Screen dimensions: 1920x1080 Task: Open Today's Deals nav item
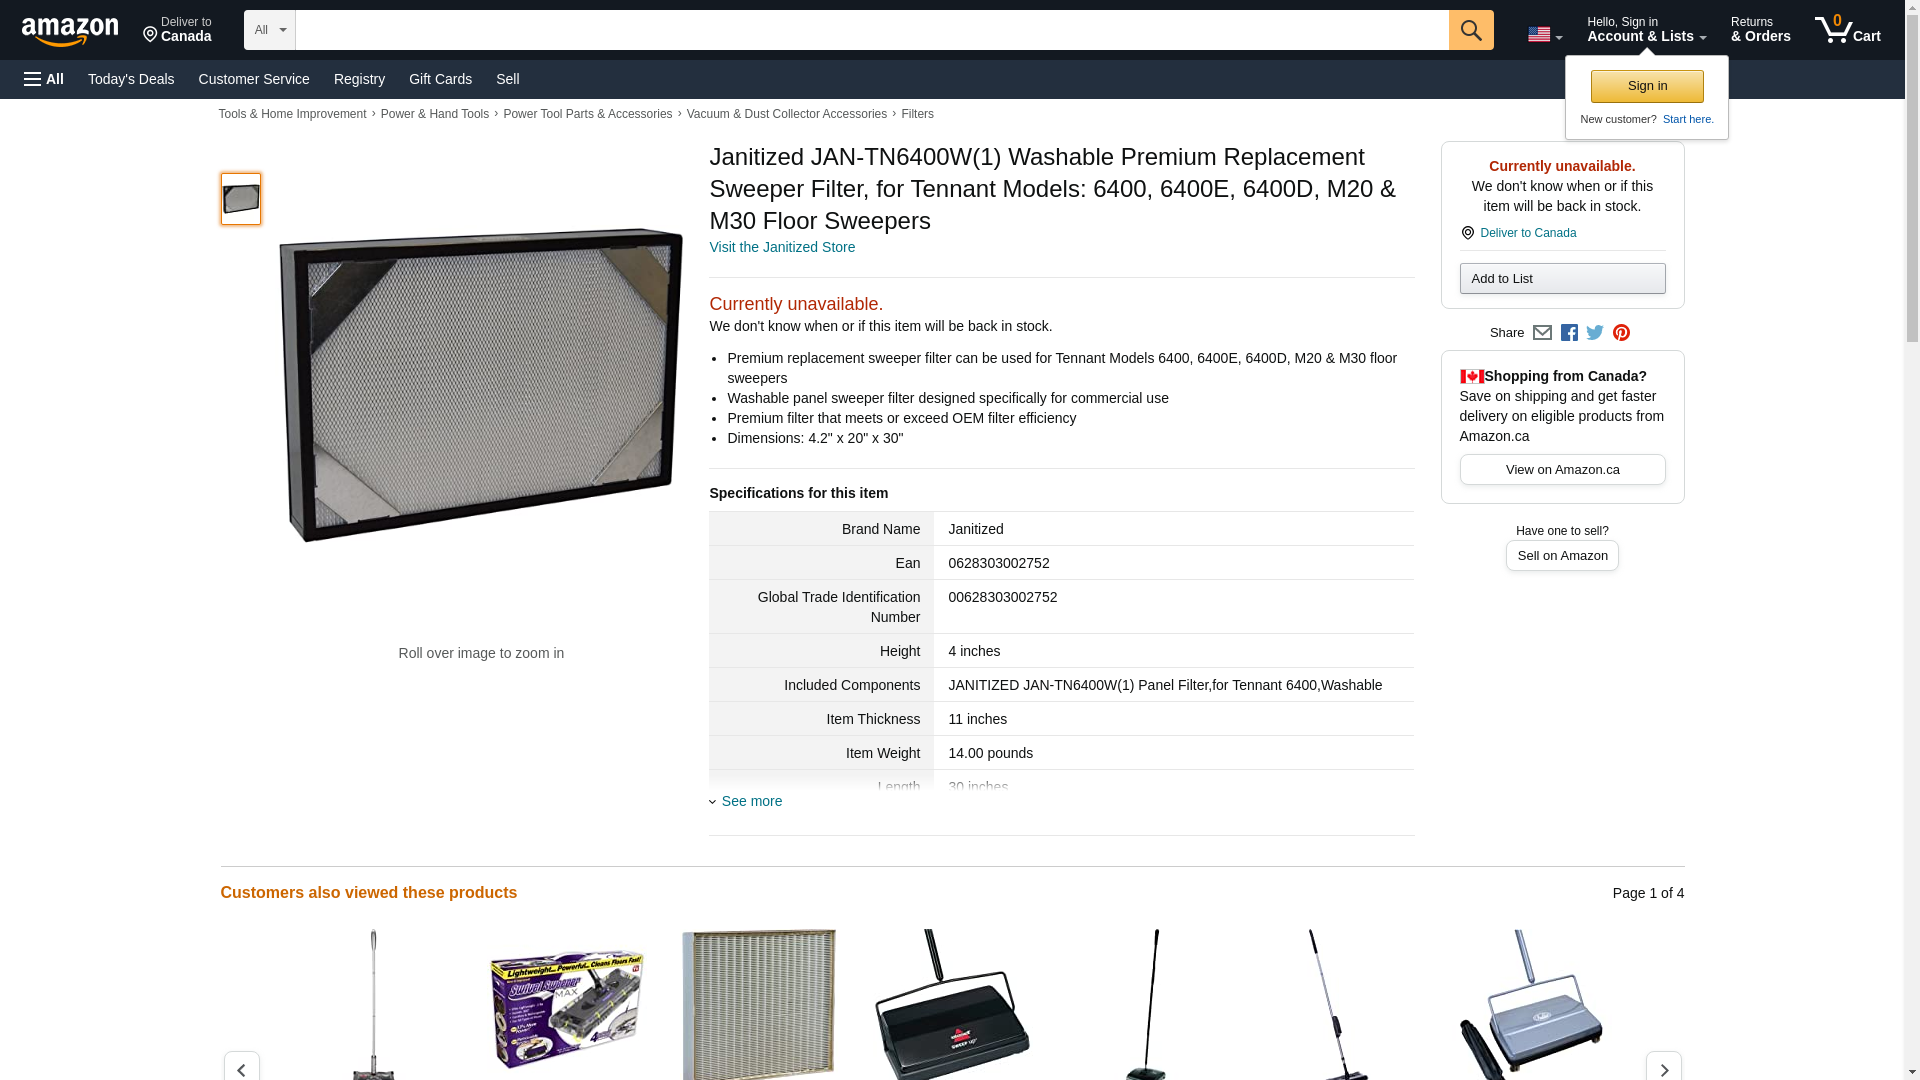(x=131, y=79)
